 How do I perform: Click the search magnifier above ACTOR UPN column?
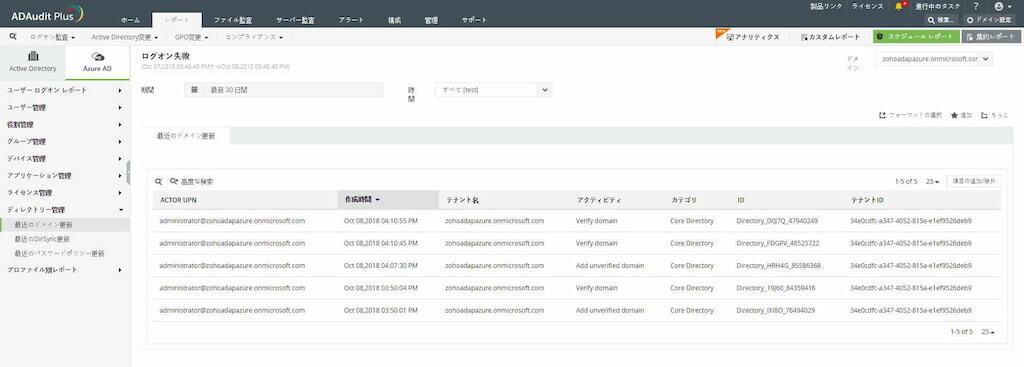[x=158, y=182]
